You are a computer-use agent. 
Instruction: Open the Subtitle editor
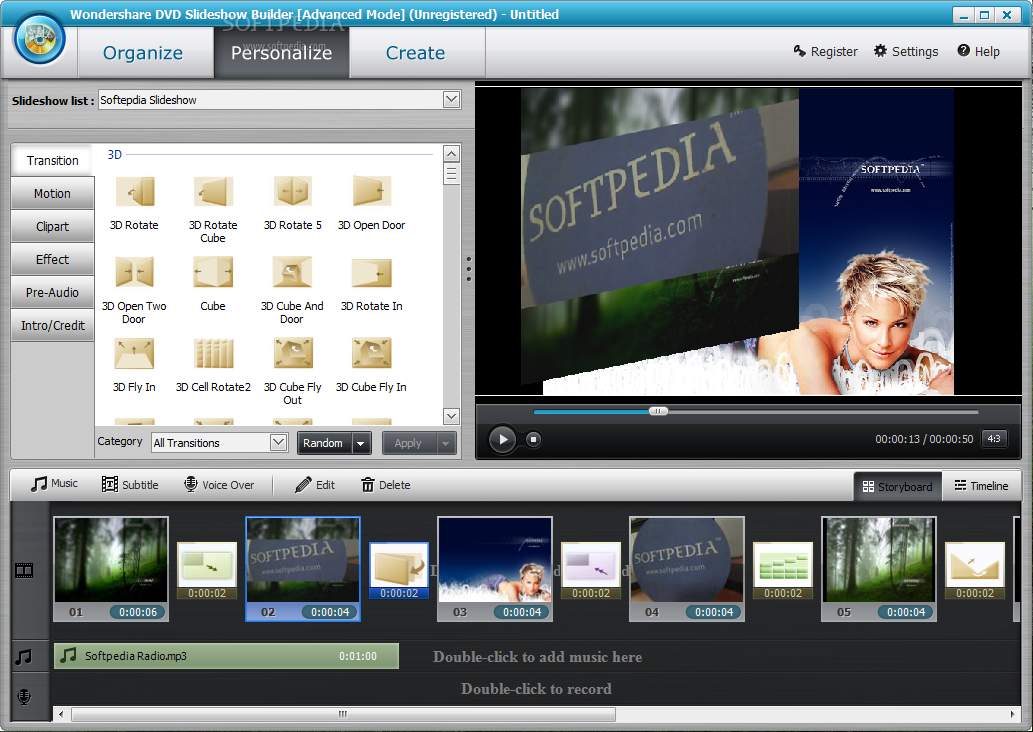(x=130, y=485)
